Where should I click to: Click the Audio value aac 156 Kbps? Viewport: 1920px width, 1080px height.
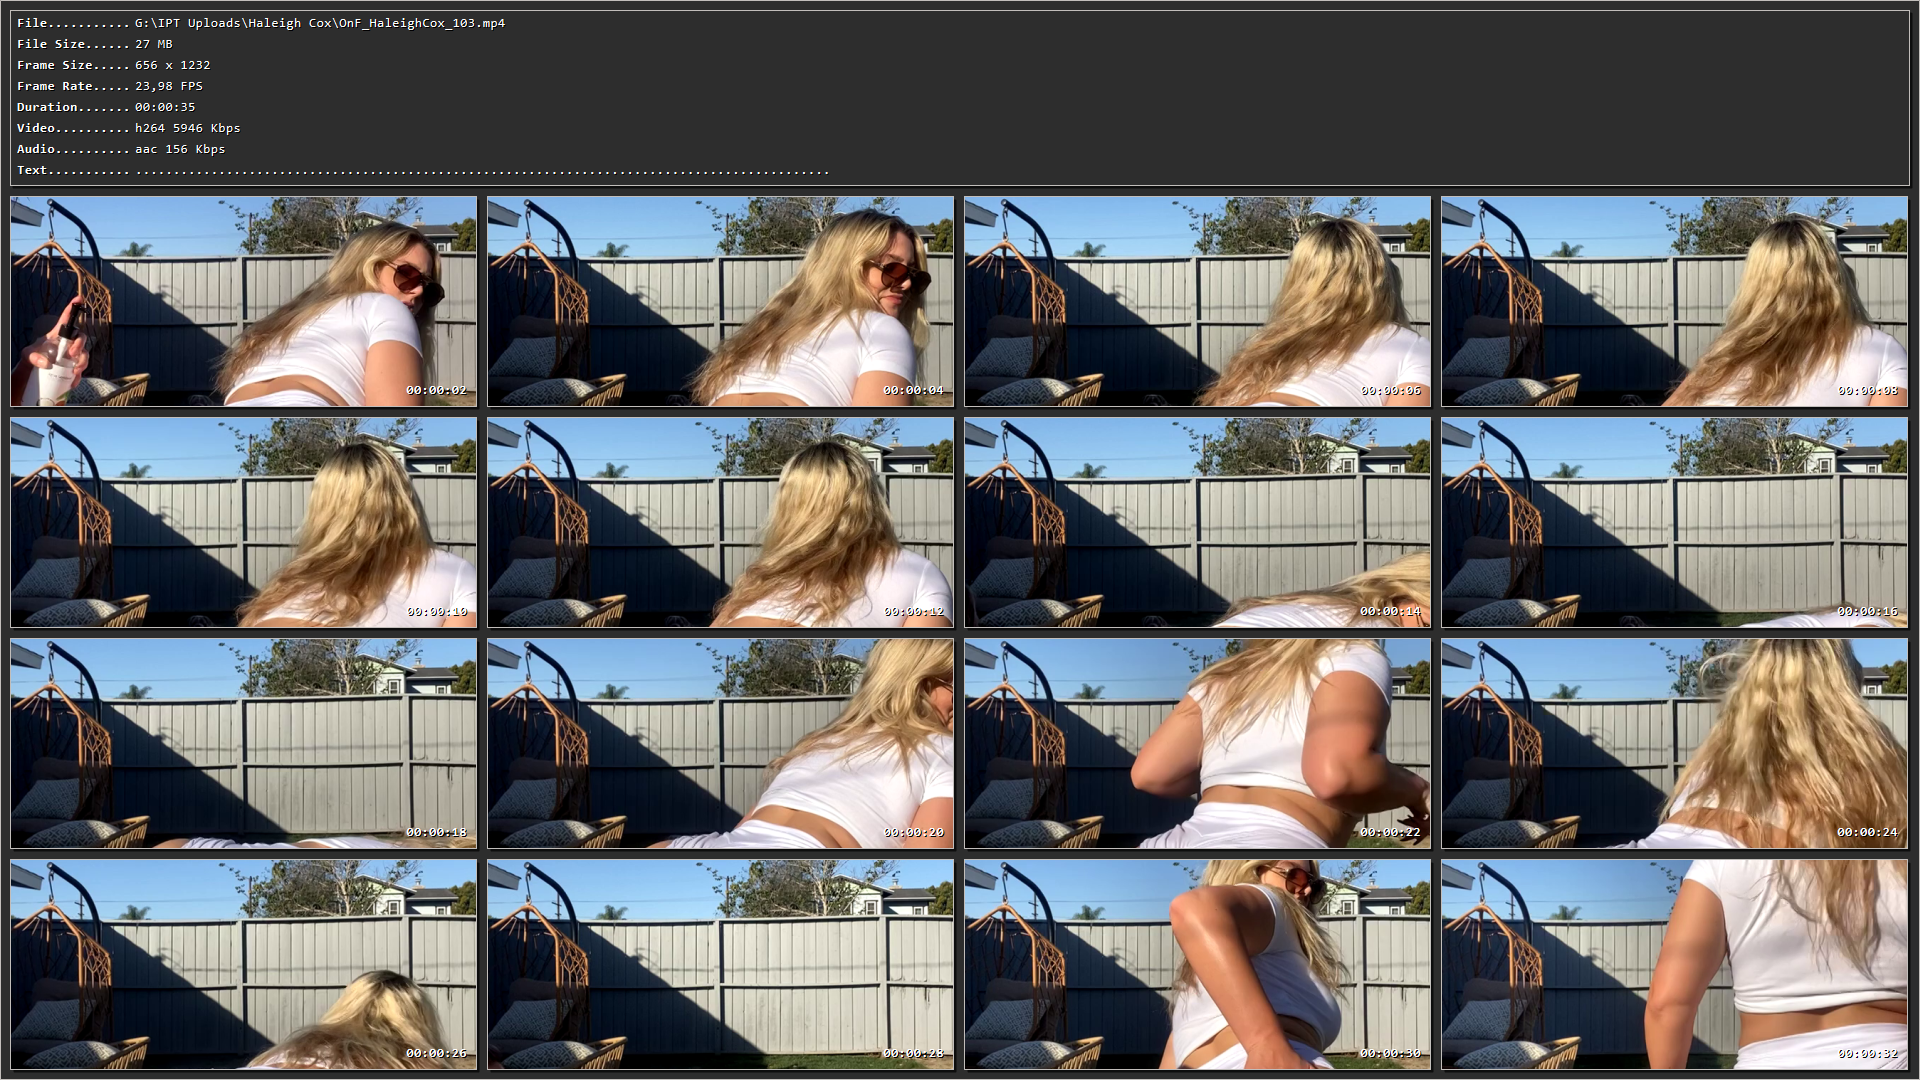[180, 149]
